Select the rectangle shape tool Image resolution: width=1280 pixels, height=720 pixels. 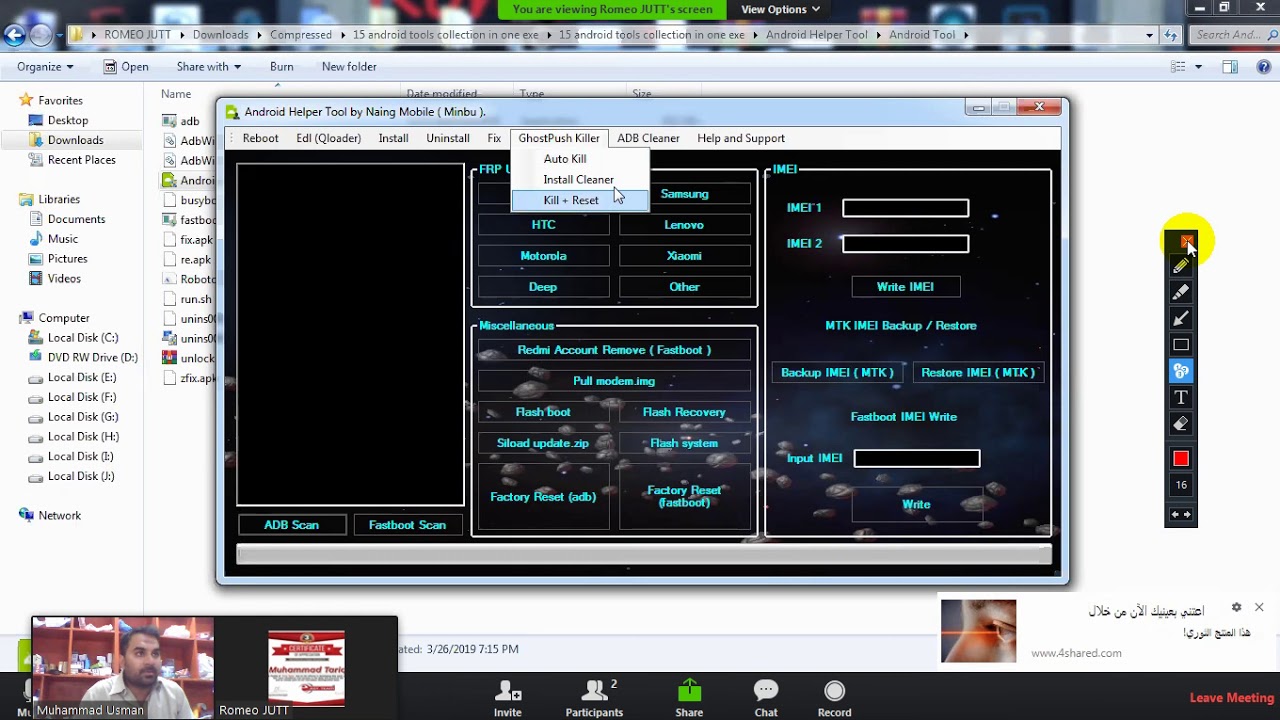(x=1181, y=345)
